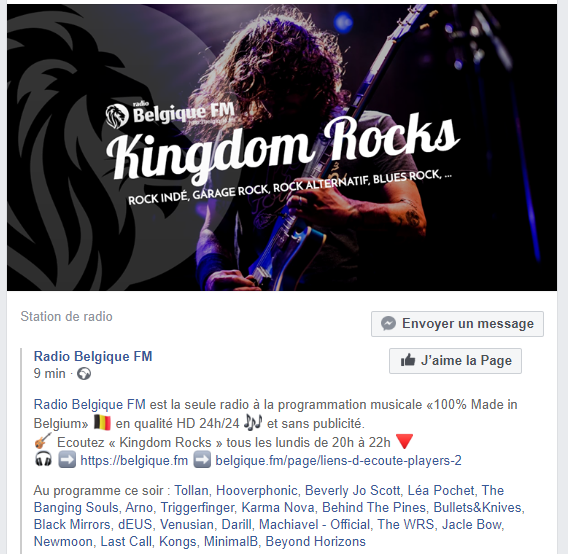The height and width of the screenshot is (554, 568).
Task: Click the Envoyer un message button
Action: (x=457, y=324)
